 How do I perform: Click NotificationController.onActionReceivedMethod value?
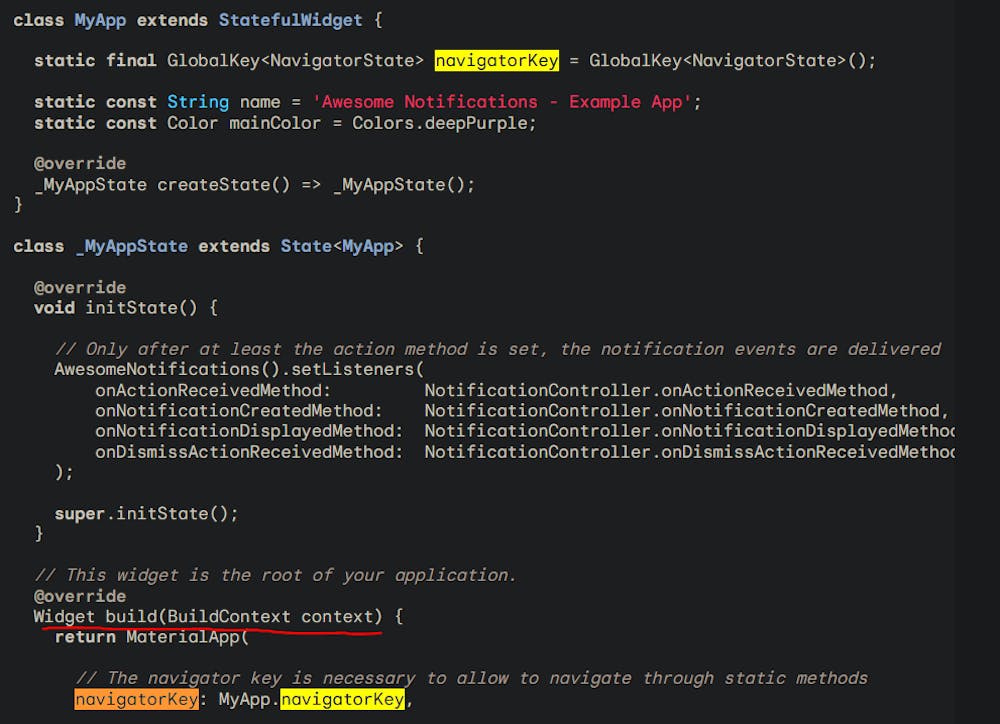(x=656, y=390)
